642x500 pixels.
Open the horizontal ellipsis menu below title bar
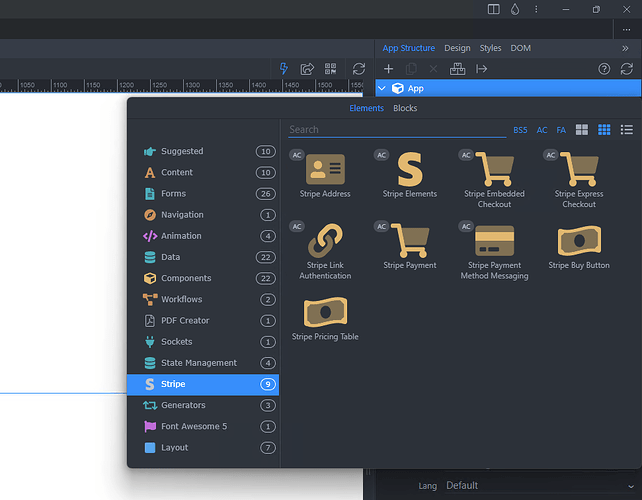click(626, 29)
